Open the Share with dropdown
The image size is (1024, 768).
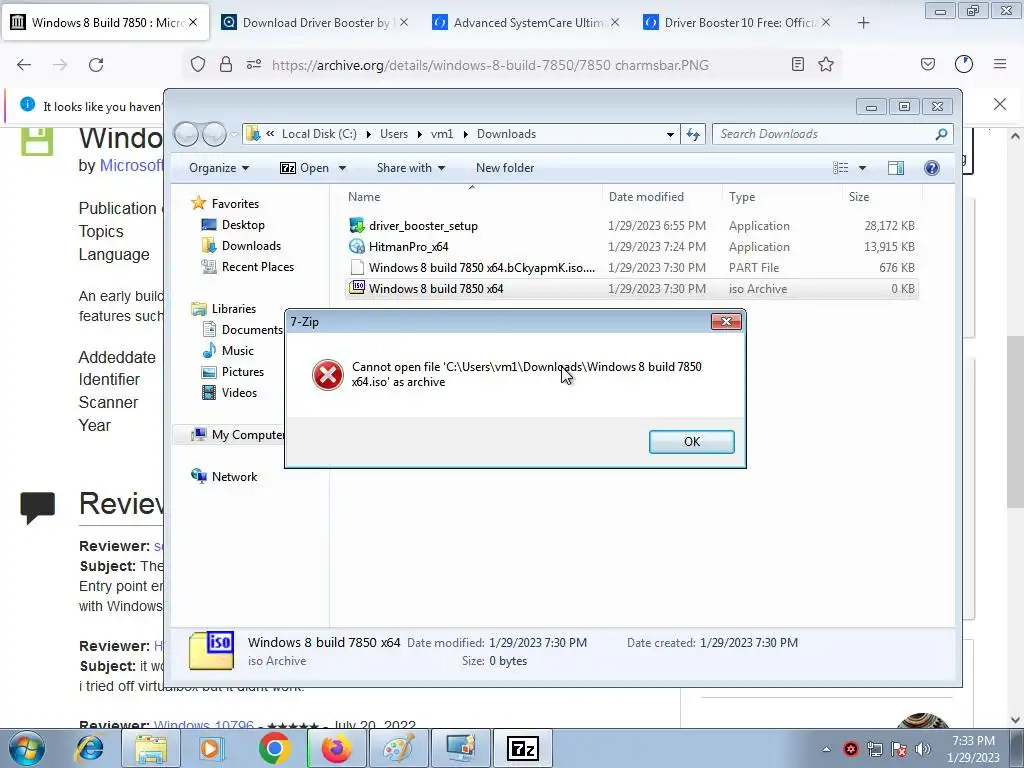coord(411,168)
